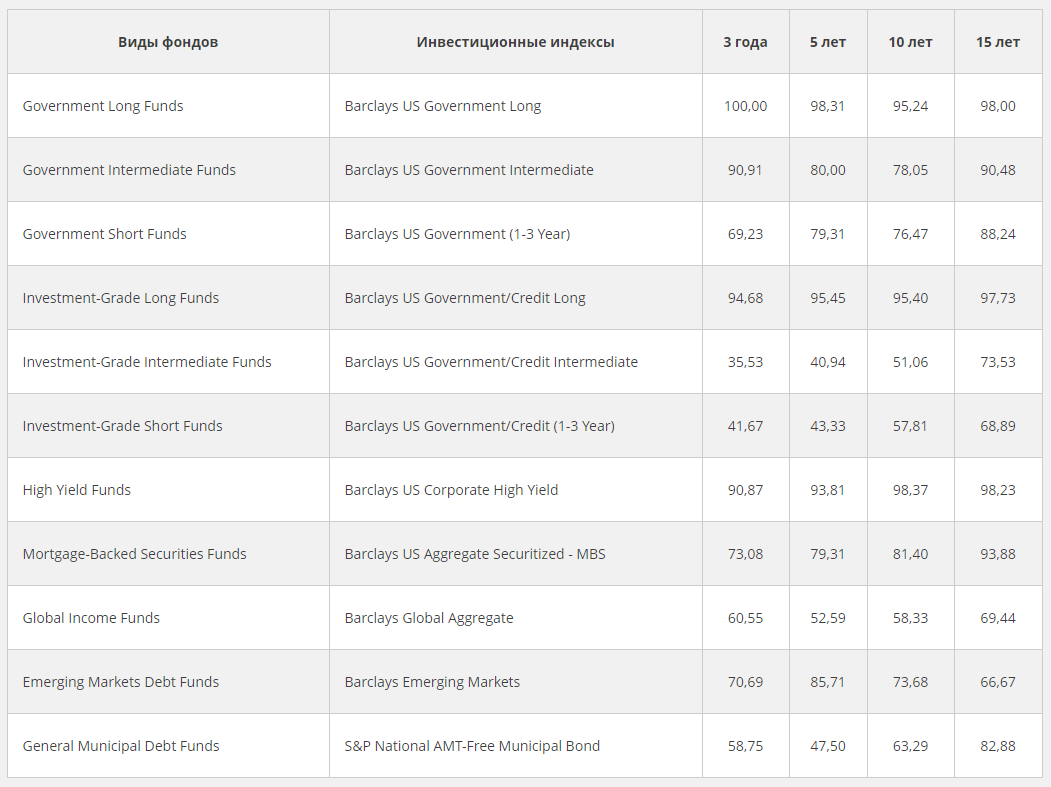Click Investment-Grade Short Funds row label
1051x787 pixels.
[123, 426]
